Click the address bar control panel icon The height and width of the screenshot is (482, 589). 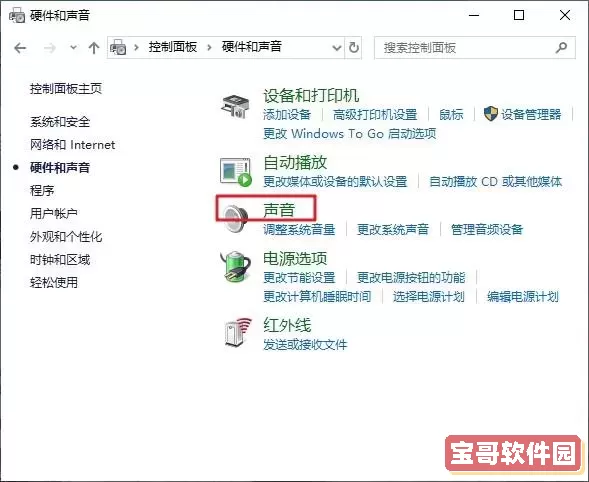click(118, 48)
